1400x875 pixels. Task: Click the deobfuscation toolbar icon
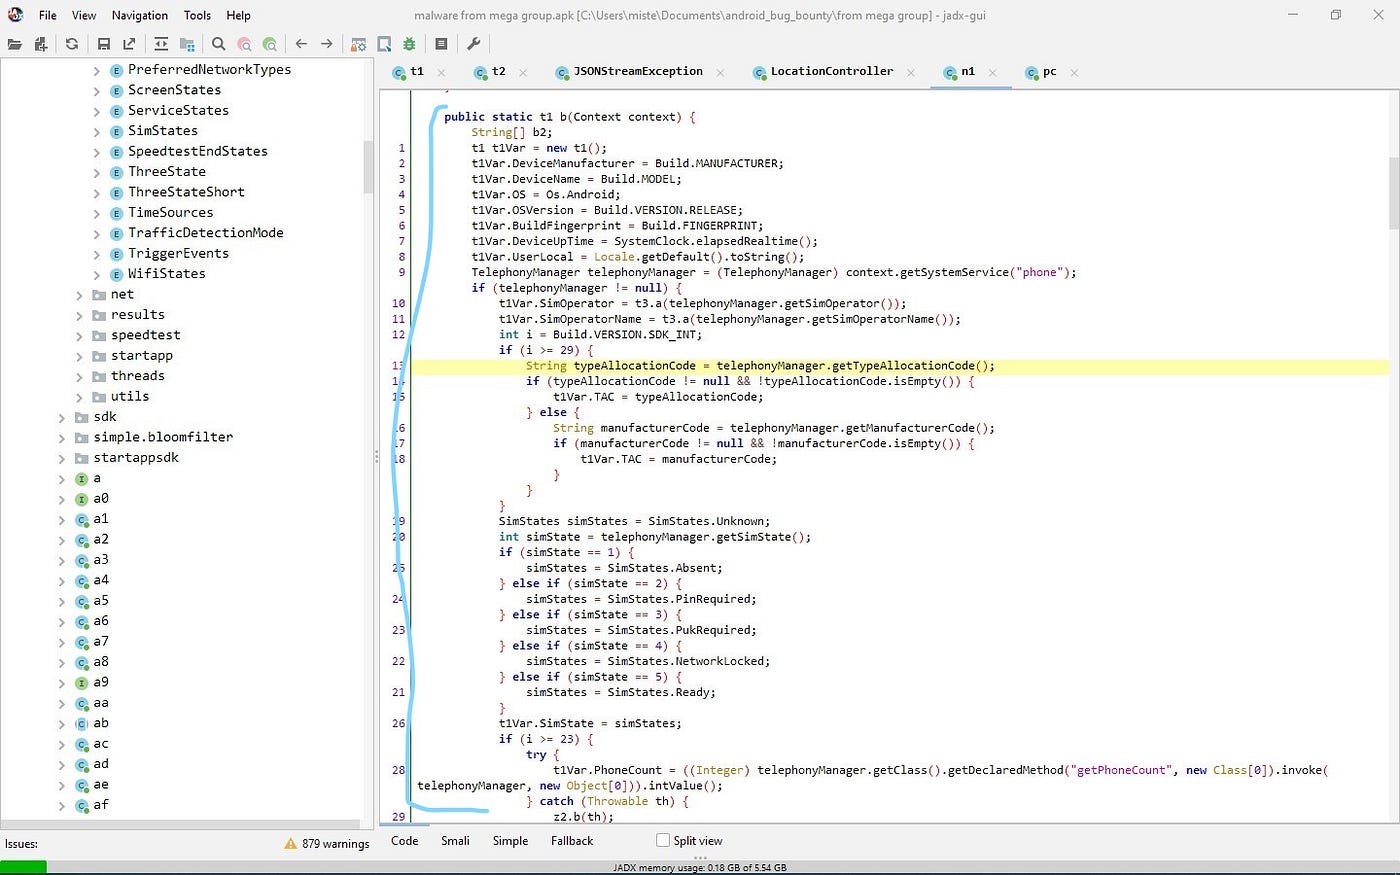tap(358, 44)
